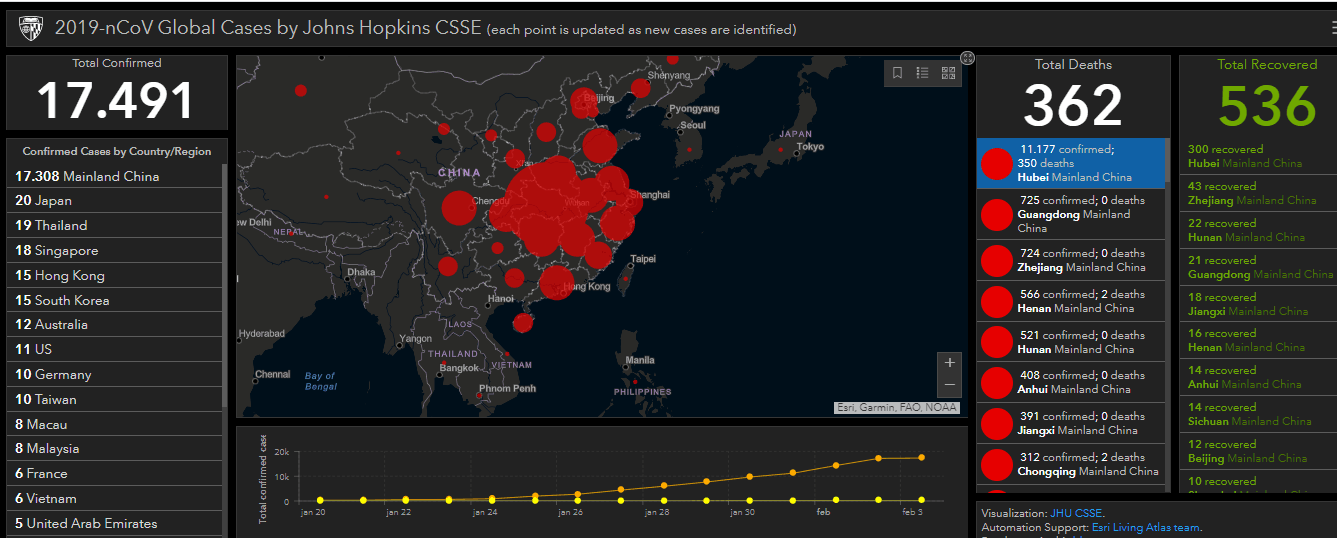Open the hamburger menu in header
This screenshot has width=1337, height=542.
pyautogui.click(x=1331, y=29)
